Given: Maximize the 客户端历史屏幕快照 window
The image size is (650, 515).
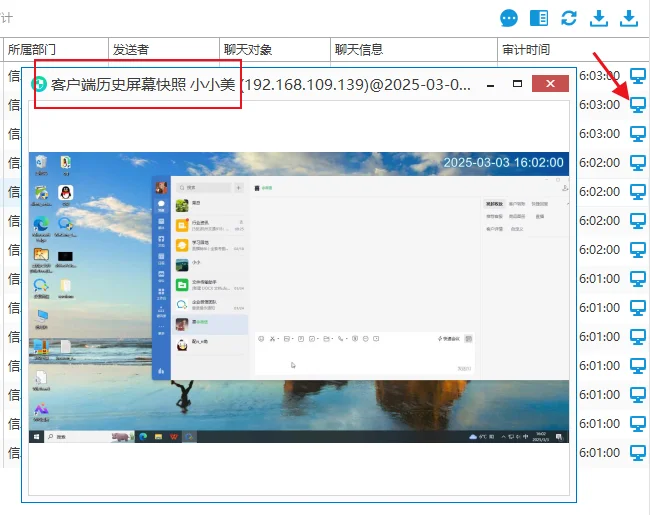Looking at the screenshot, I should (x=517, y=84).
